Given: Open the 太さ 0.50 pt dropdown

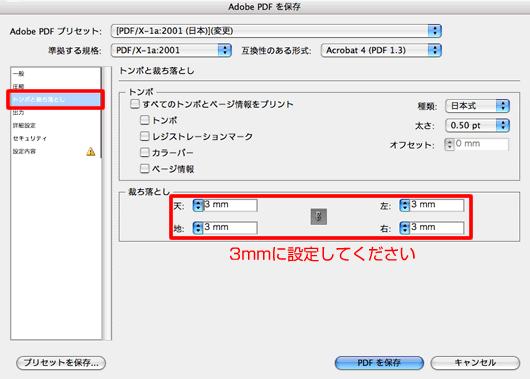Looking at the screenshot, I should pyautogui.click(x=477, y=125).
